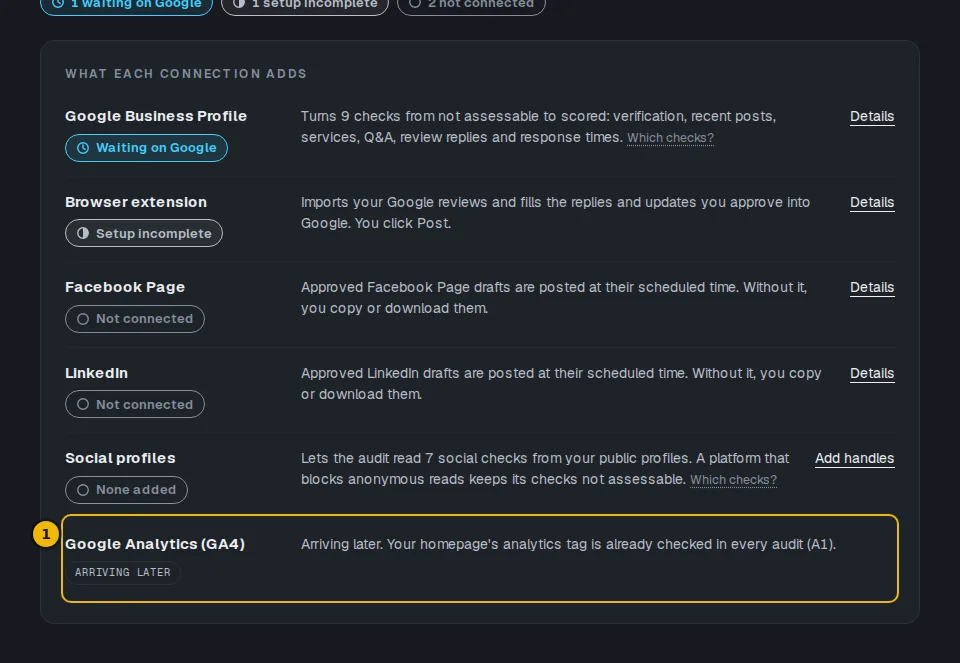Click the 'Turns 9 checks from not assessable' description
Image resolution: width=960 pixels, height=663 pixels.
(539, 127)
